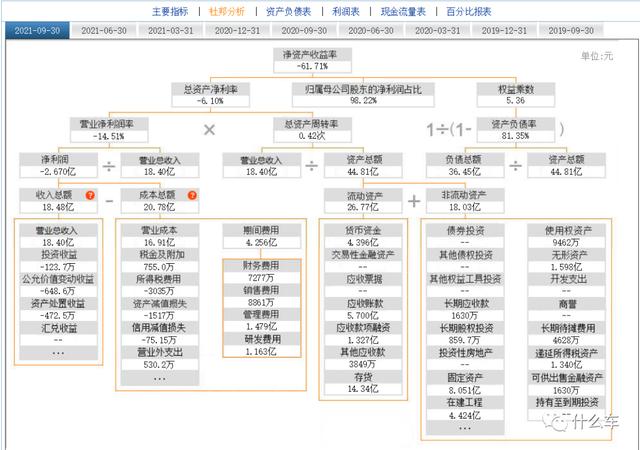Viewport: 640px width, 450px height.
Task: Switch to the 2019-12-31 date tab
Action: point(504,31)
